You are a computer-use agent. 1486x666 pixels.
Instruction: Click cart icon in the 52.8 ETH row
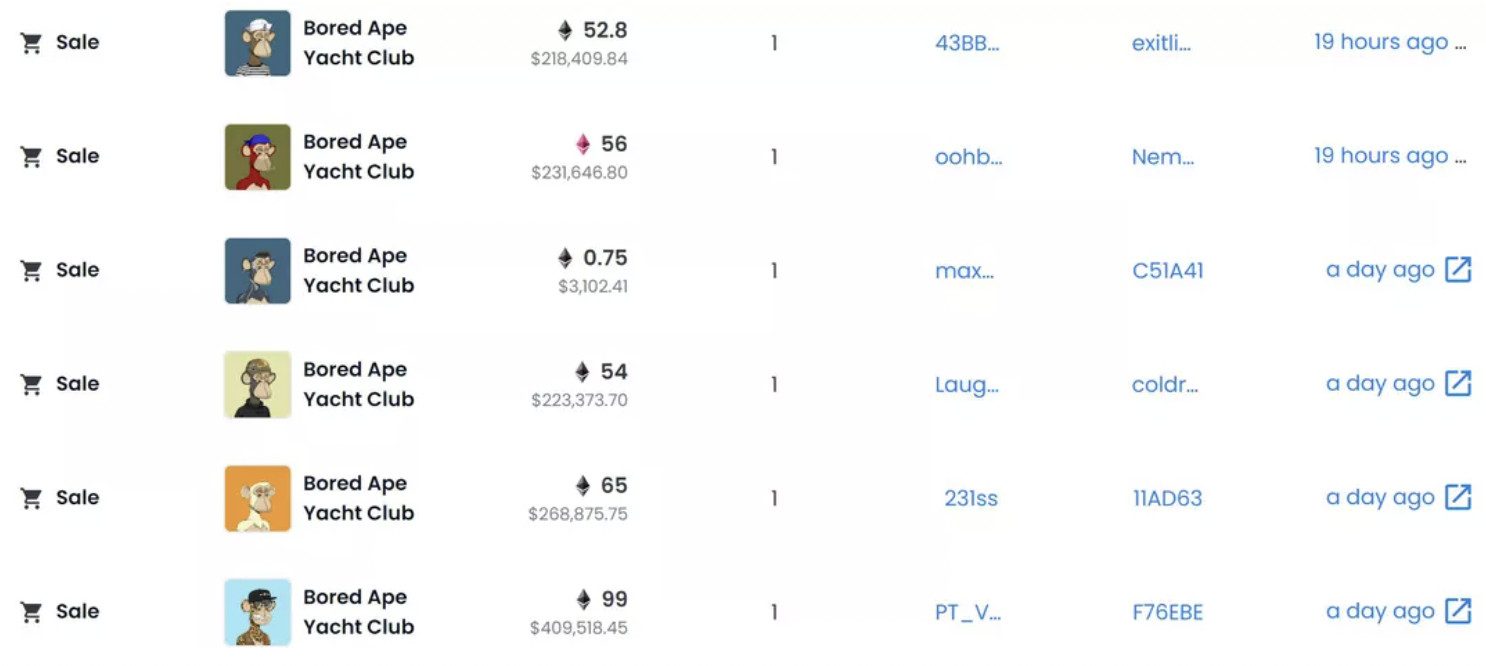tap(31, 43)
